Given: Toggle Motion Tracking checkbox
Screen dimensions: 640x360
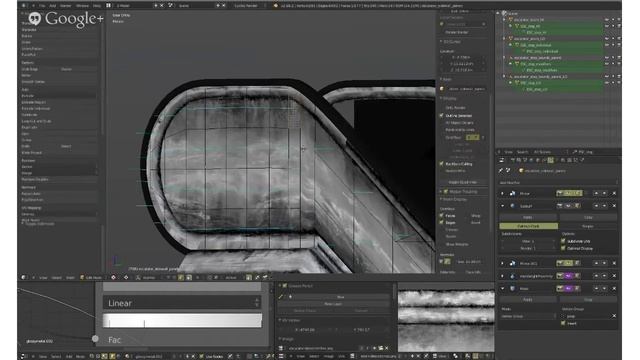Looking at the screenshot, I should [446, 191].
